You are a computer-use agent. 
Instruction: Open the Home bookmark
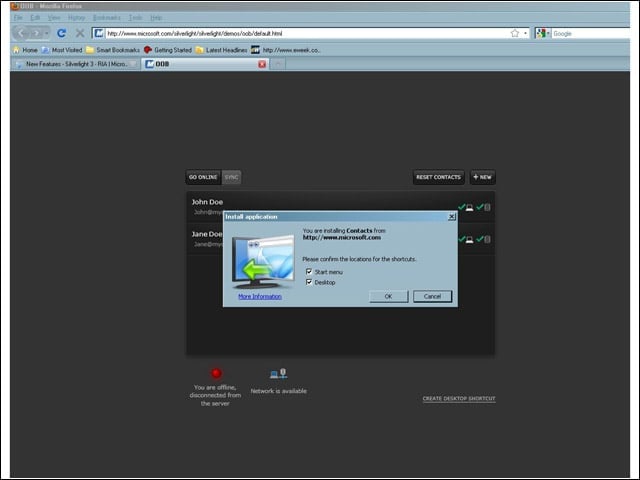[x=25, y=50]
